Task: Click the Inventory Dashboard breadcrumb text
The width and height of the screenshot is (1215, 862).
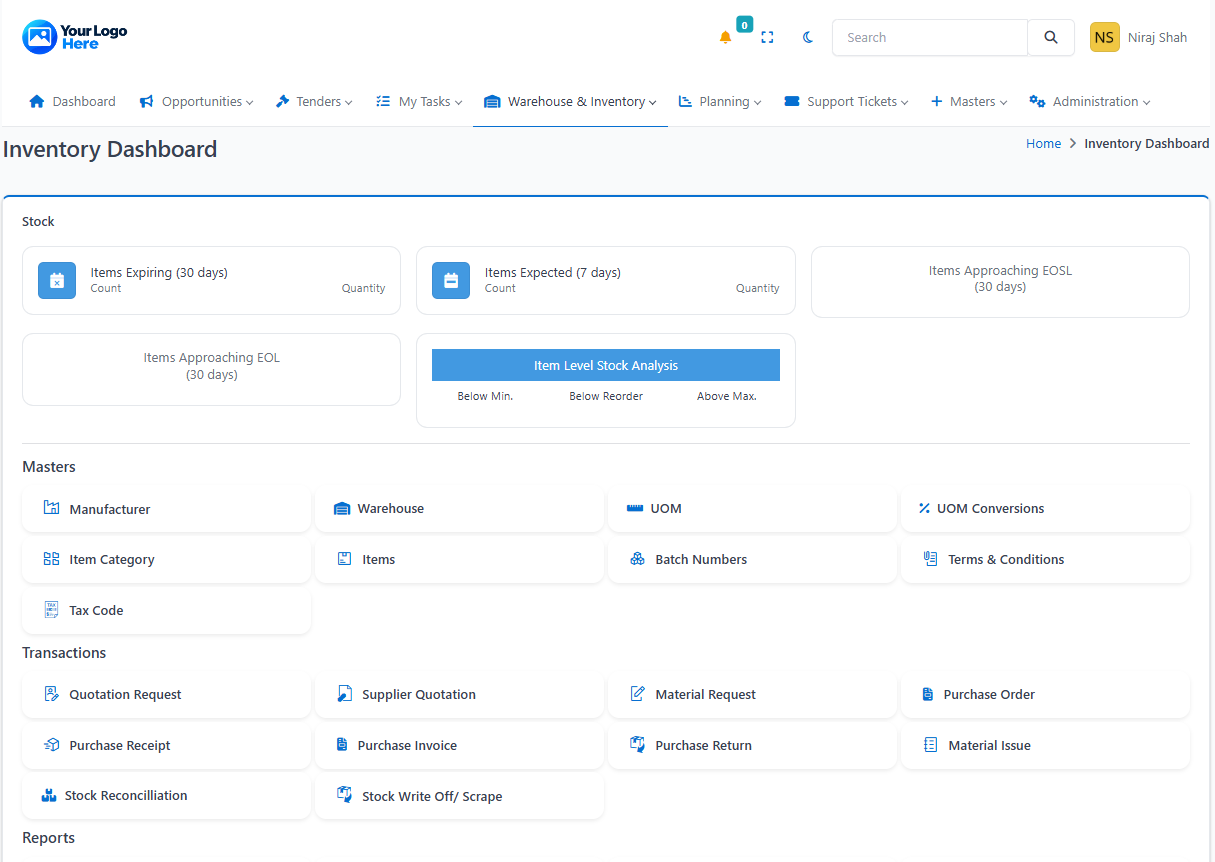Action: coord(1147,144)
